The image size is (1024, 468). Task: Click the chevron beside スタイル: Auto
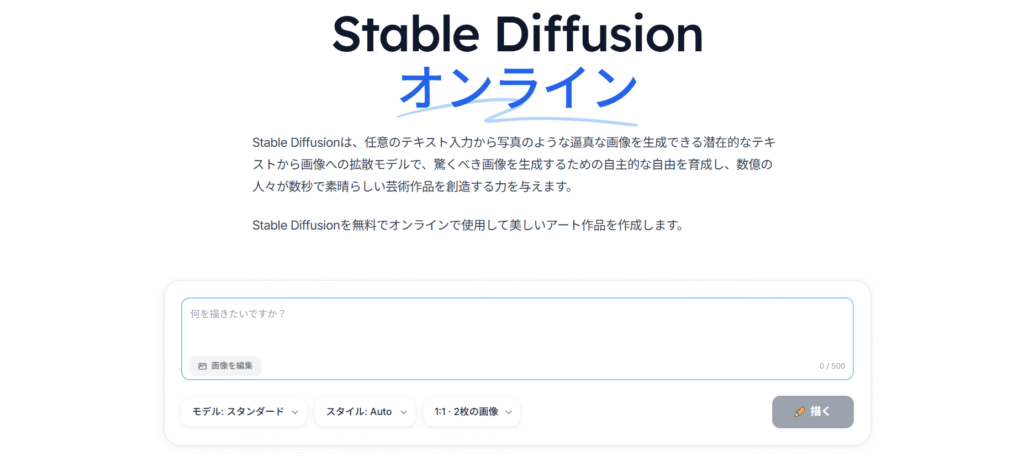tap(403, 412)
